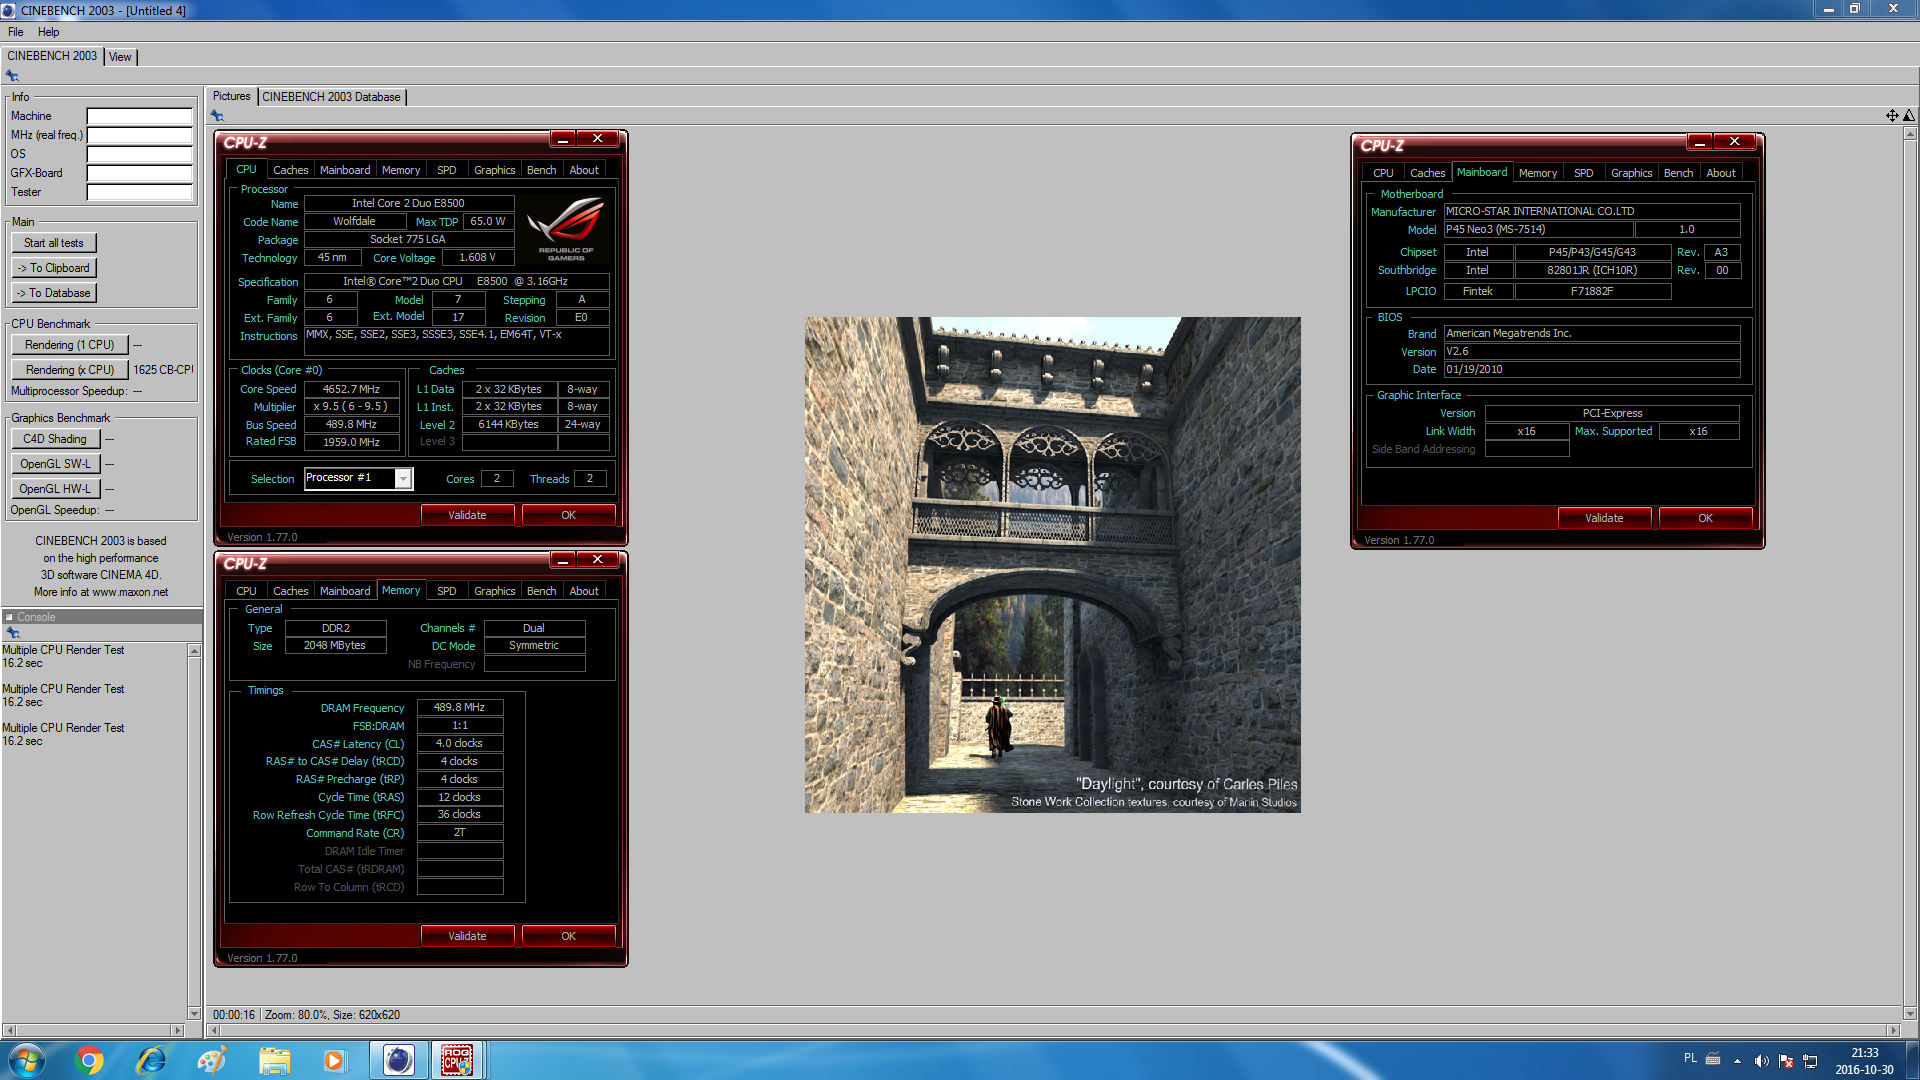Click the pin icon under the CINEBENCH 2003 tab
The height and width of the screenshot is (1080, 1920).
(x=12, y=76)
